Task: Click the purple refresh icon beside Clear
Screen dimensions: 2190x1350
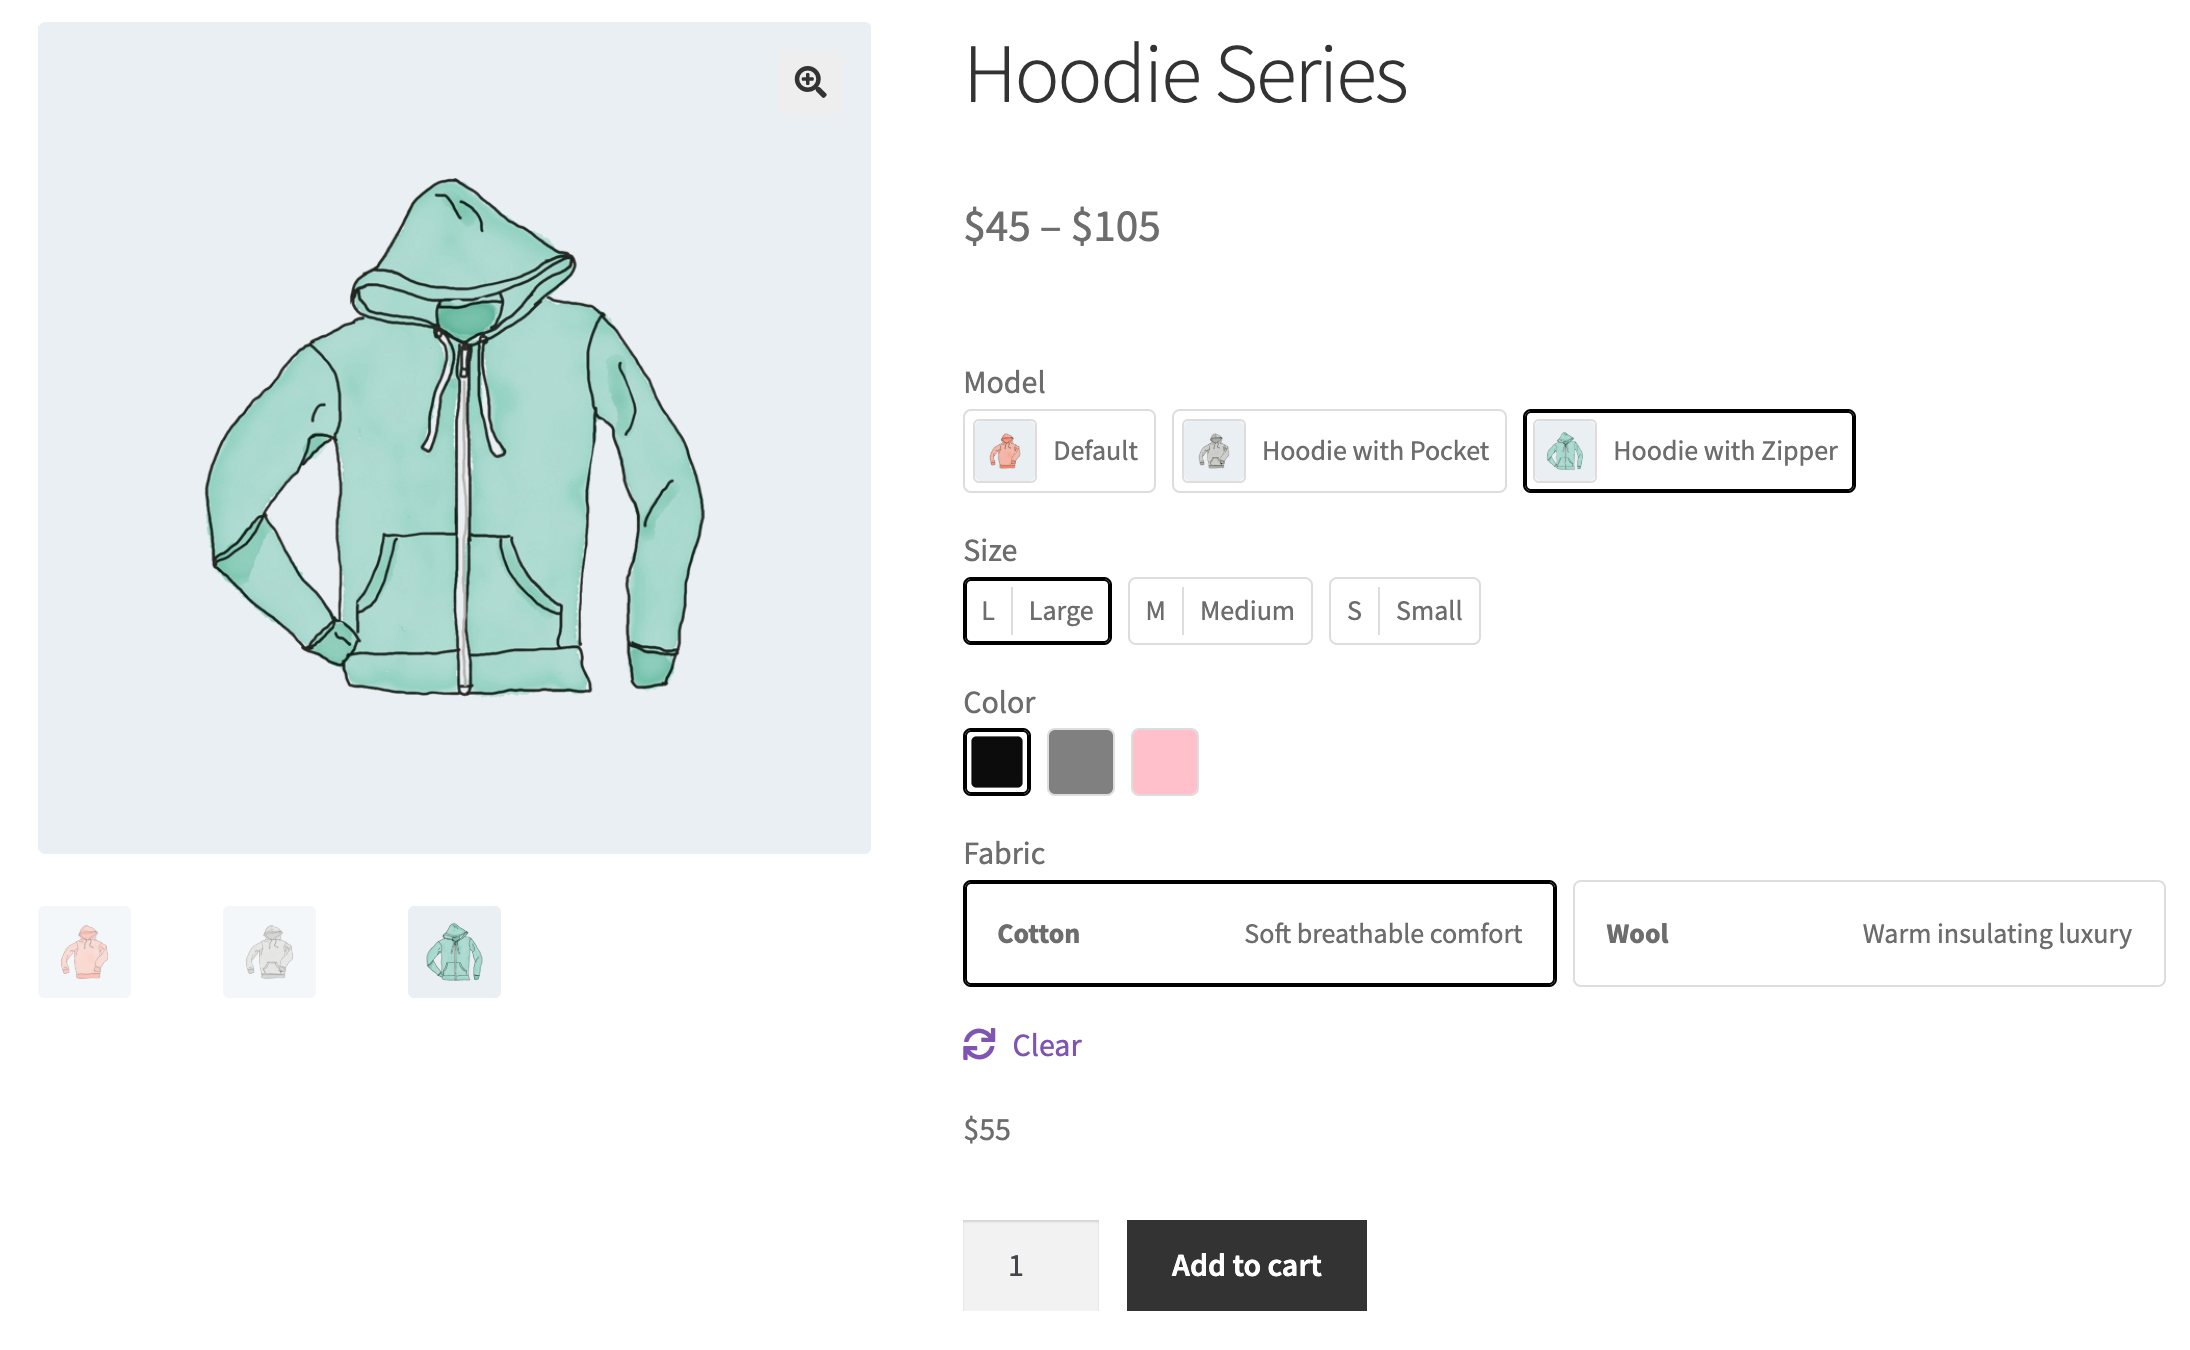Action: tap(979, 1045)
